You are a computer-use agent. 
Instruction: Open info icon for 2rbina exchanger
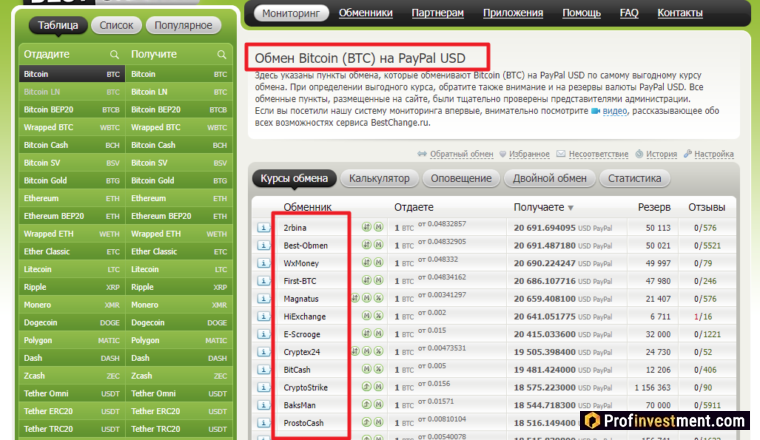point(264,228)
